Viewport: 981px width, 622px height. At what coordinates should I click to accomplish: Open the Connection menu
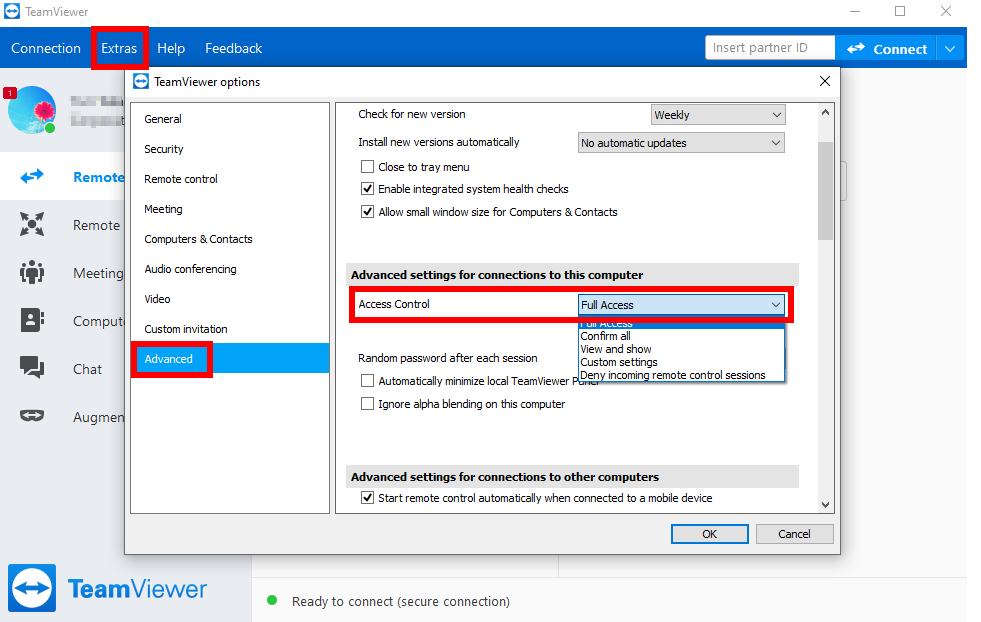[46, 48]
